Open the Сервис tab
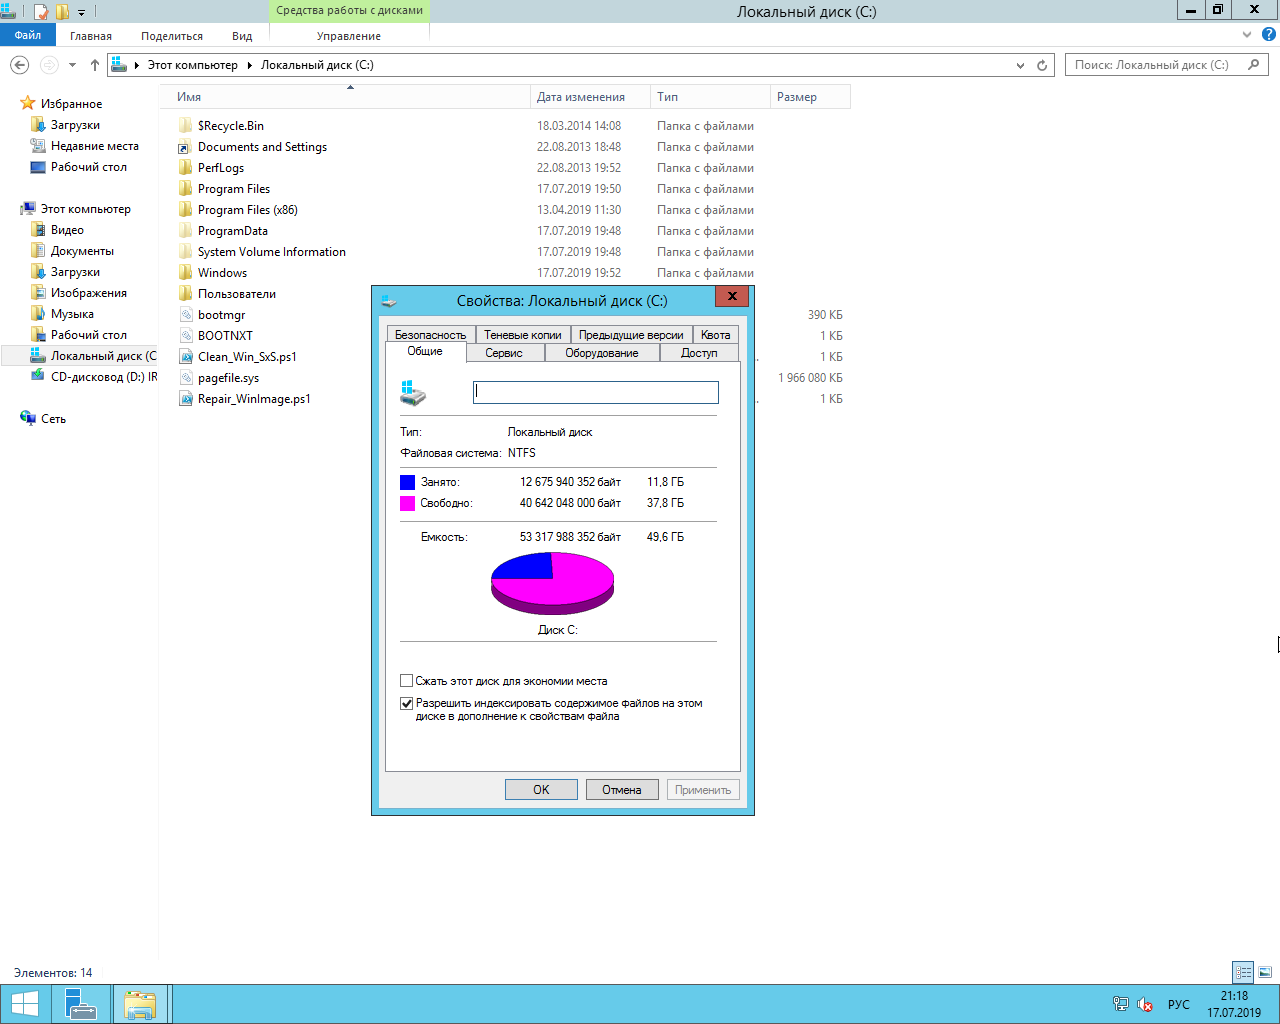 click(504, 353)
